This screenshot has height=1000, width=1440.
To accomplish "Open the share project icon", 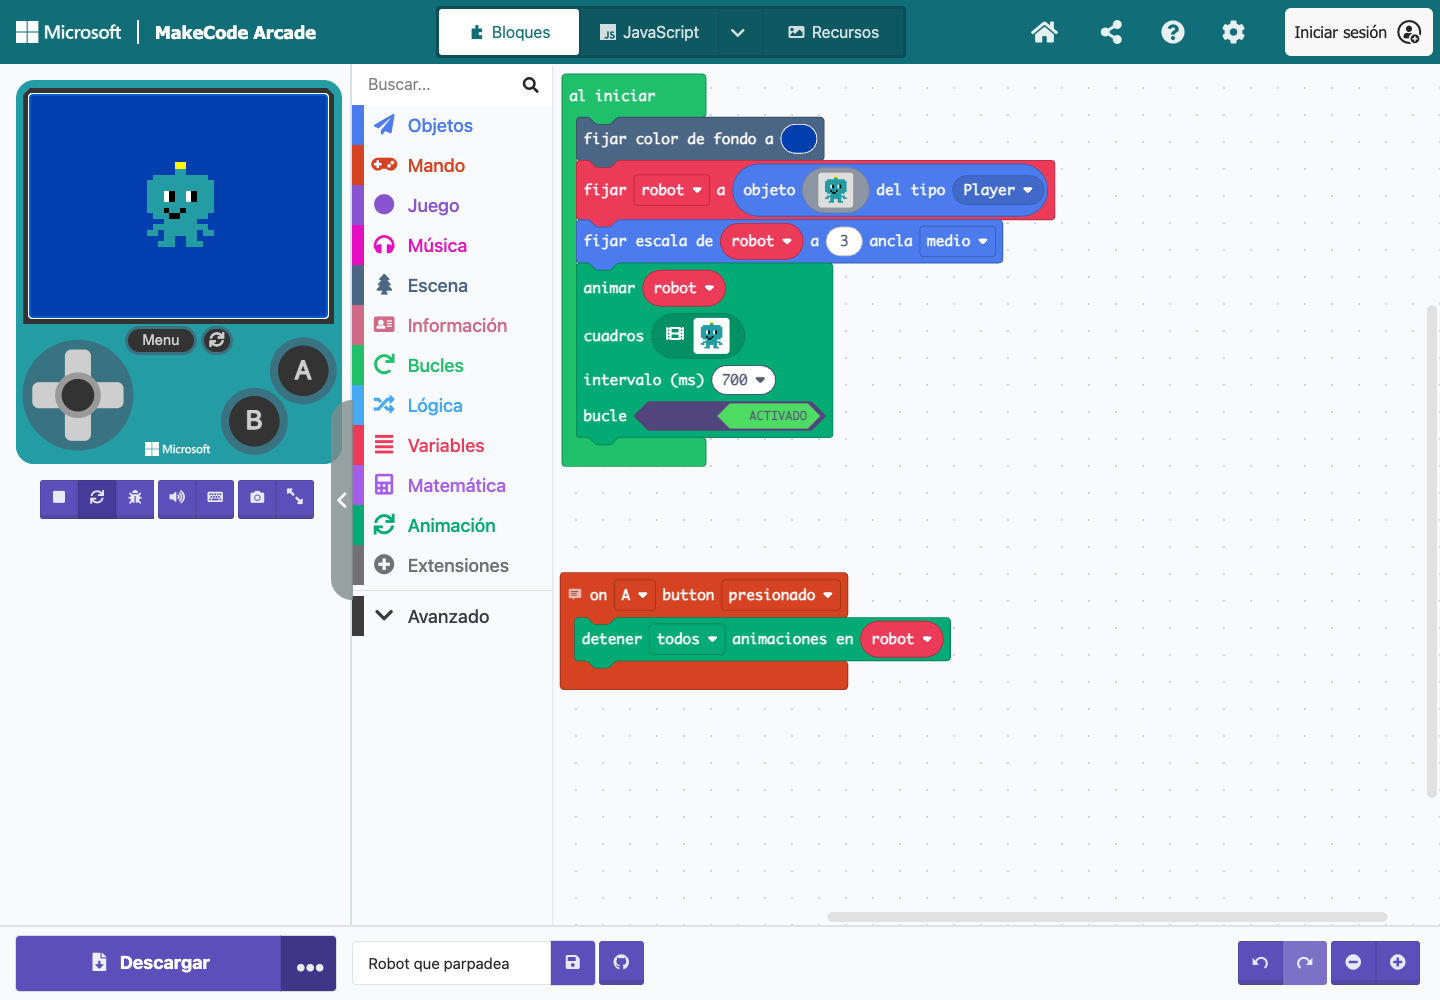I will coord(1110,32).
